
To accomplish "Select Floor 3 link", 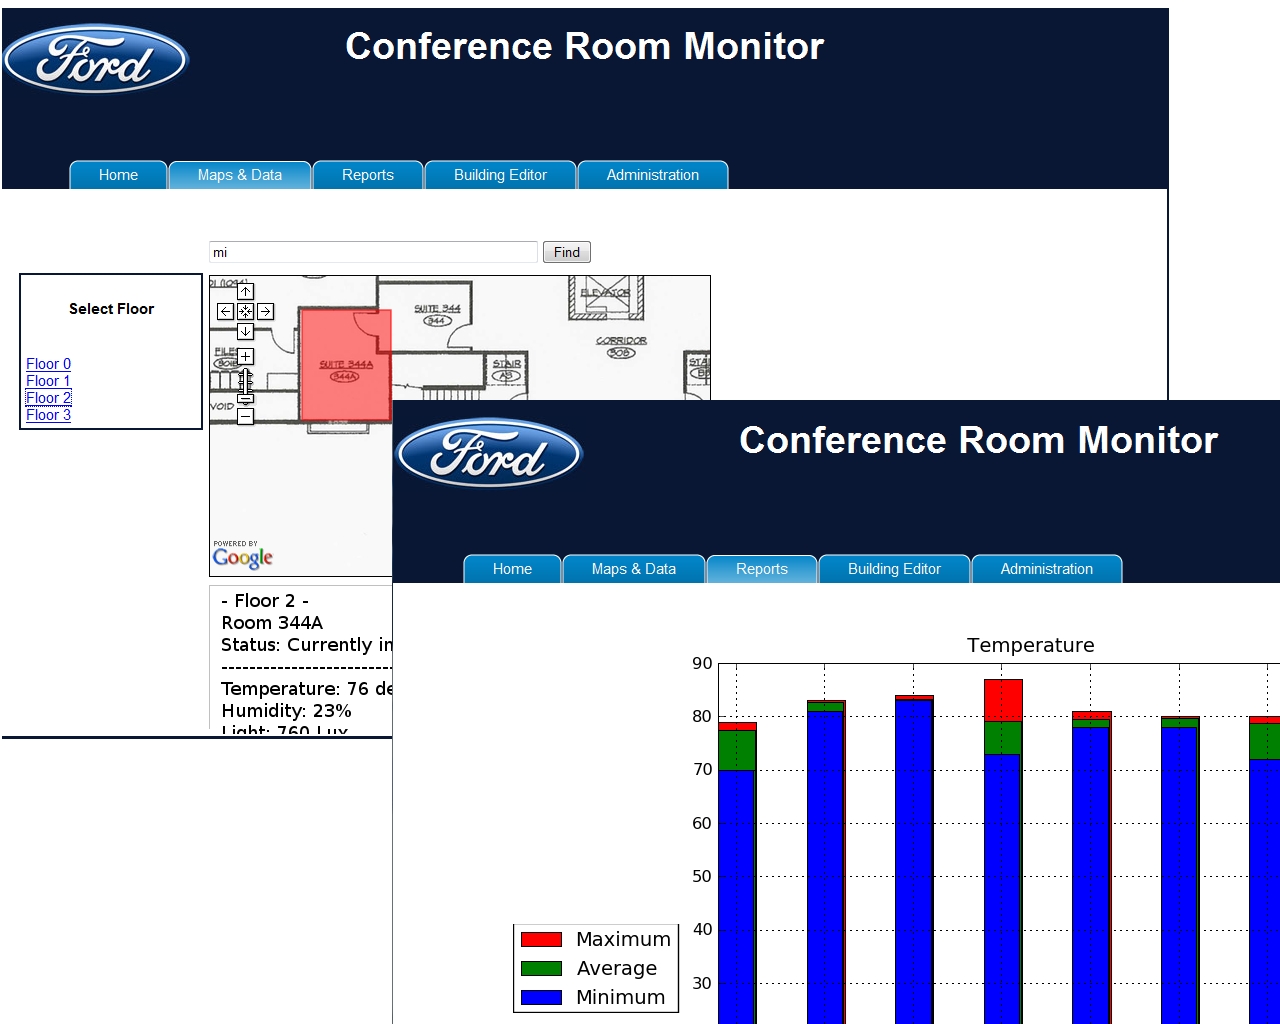I will [x=49, y=415].
